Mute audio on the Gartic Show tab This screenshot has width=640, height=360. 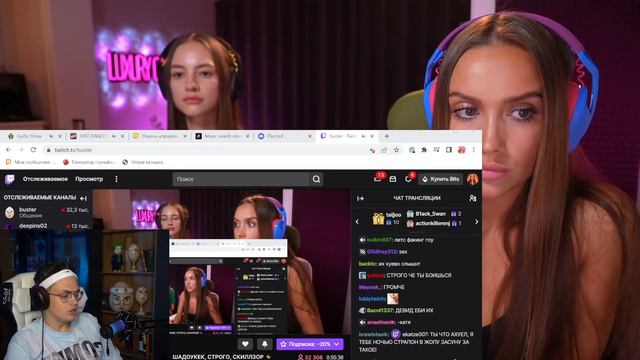(51, 136)
